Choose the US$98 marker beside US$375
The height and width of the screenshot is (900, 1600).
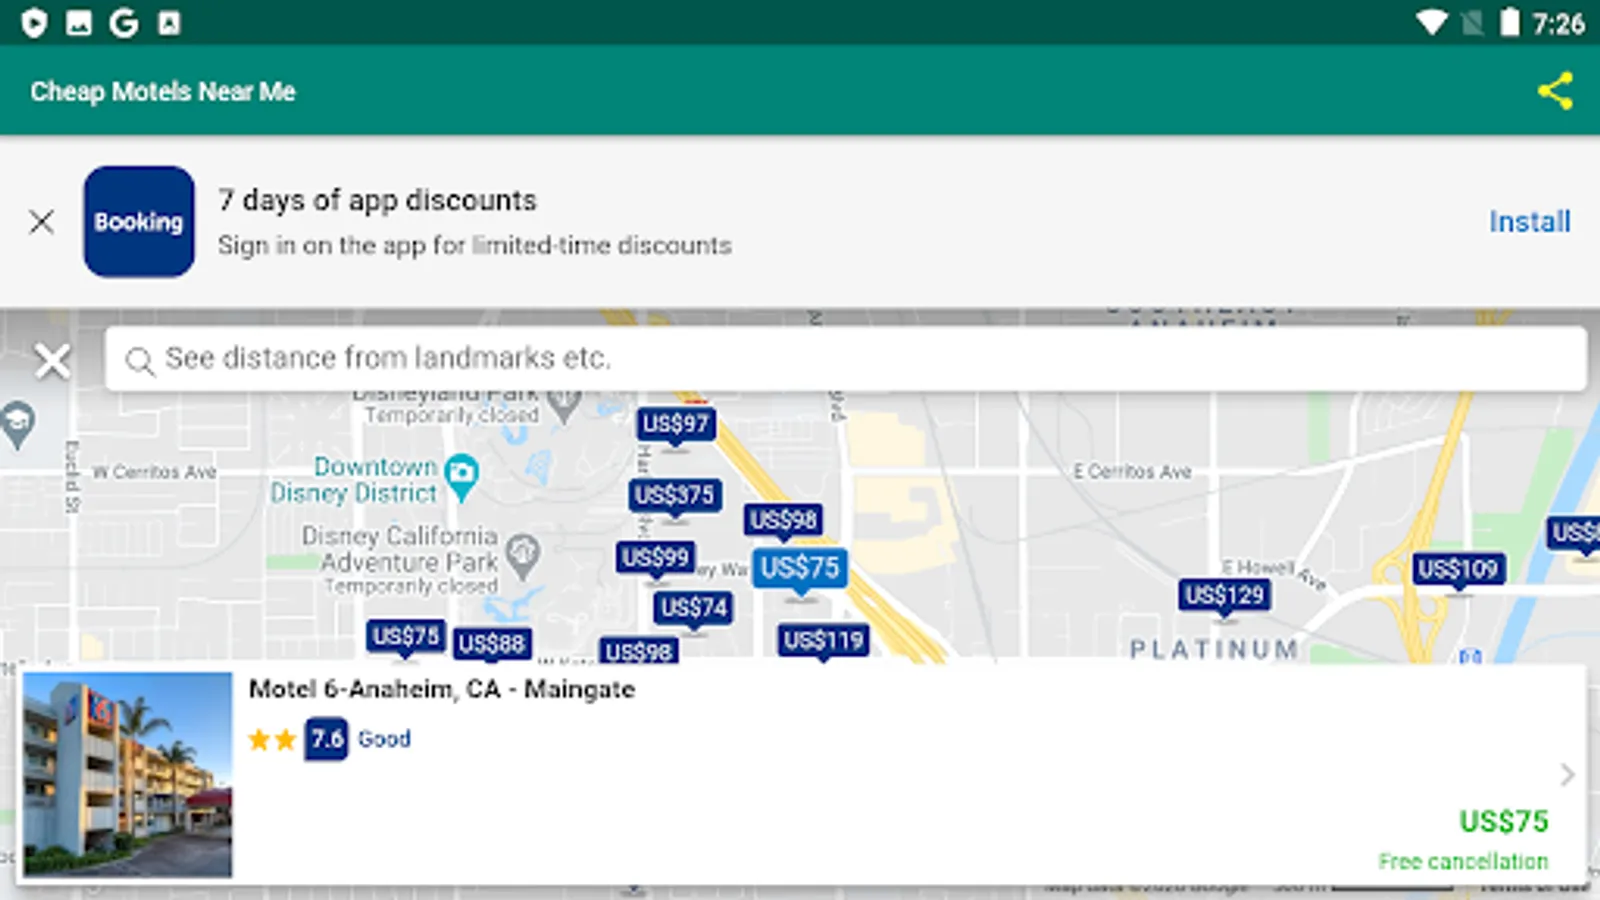(x=784, y=520)
